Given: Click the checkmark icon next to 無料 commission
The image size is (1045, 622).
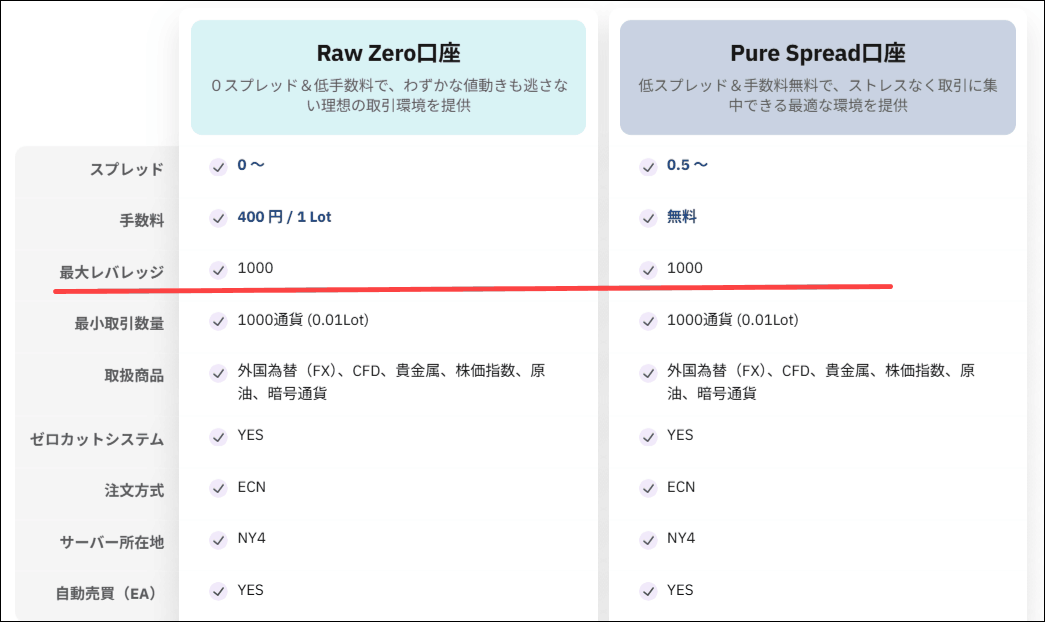Looking at the screenshot, I should pyautogui.click(x=648, y=217).
